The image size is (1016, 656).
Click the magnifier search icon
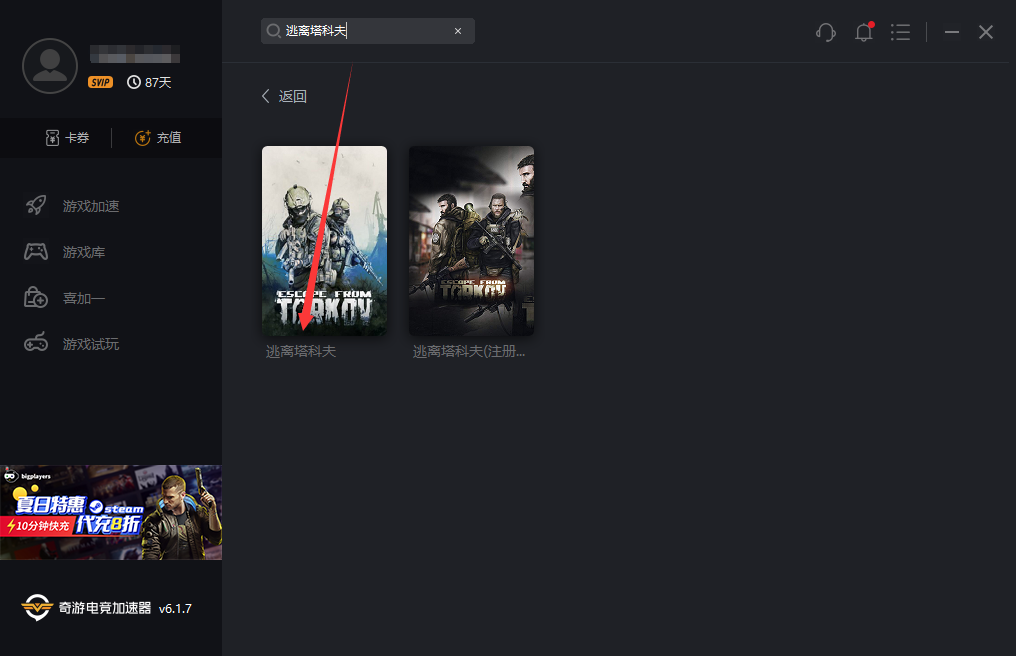(273, 31)
